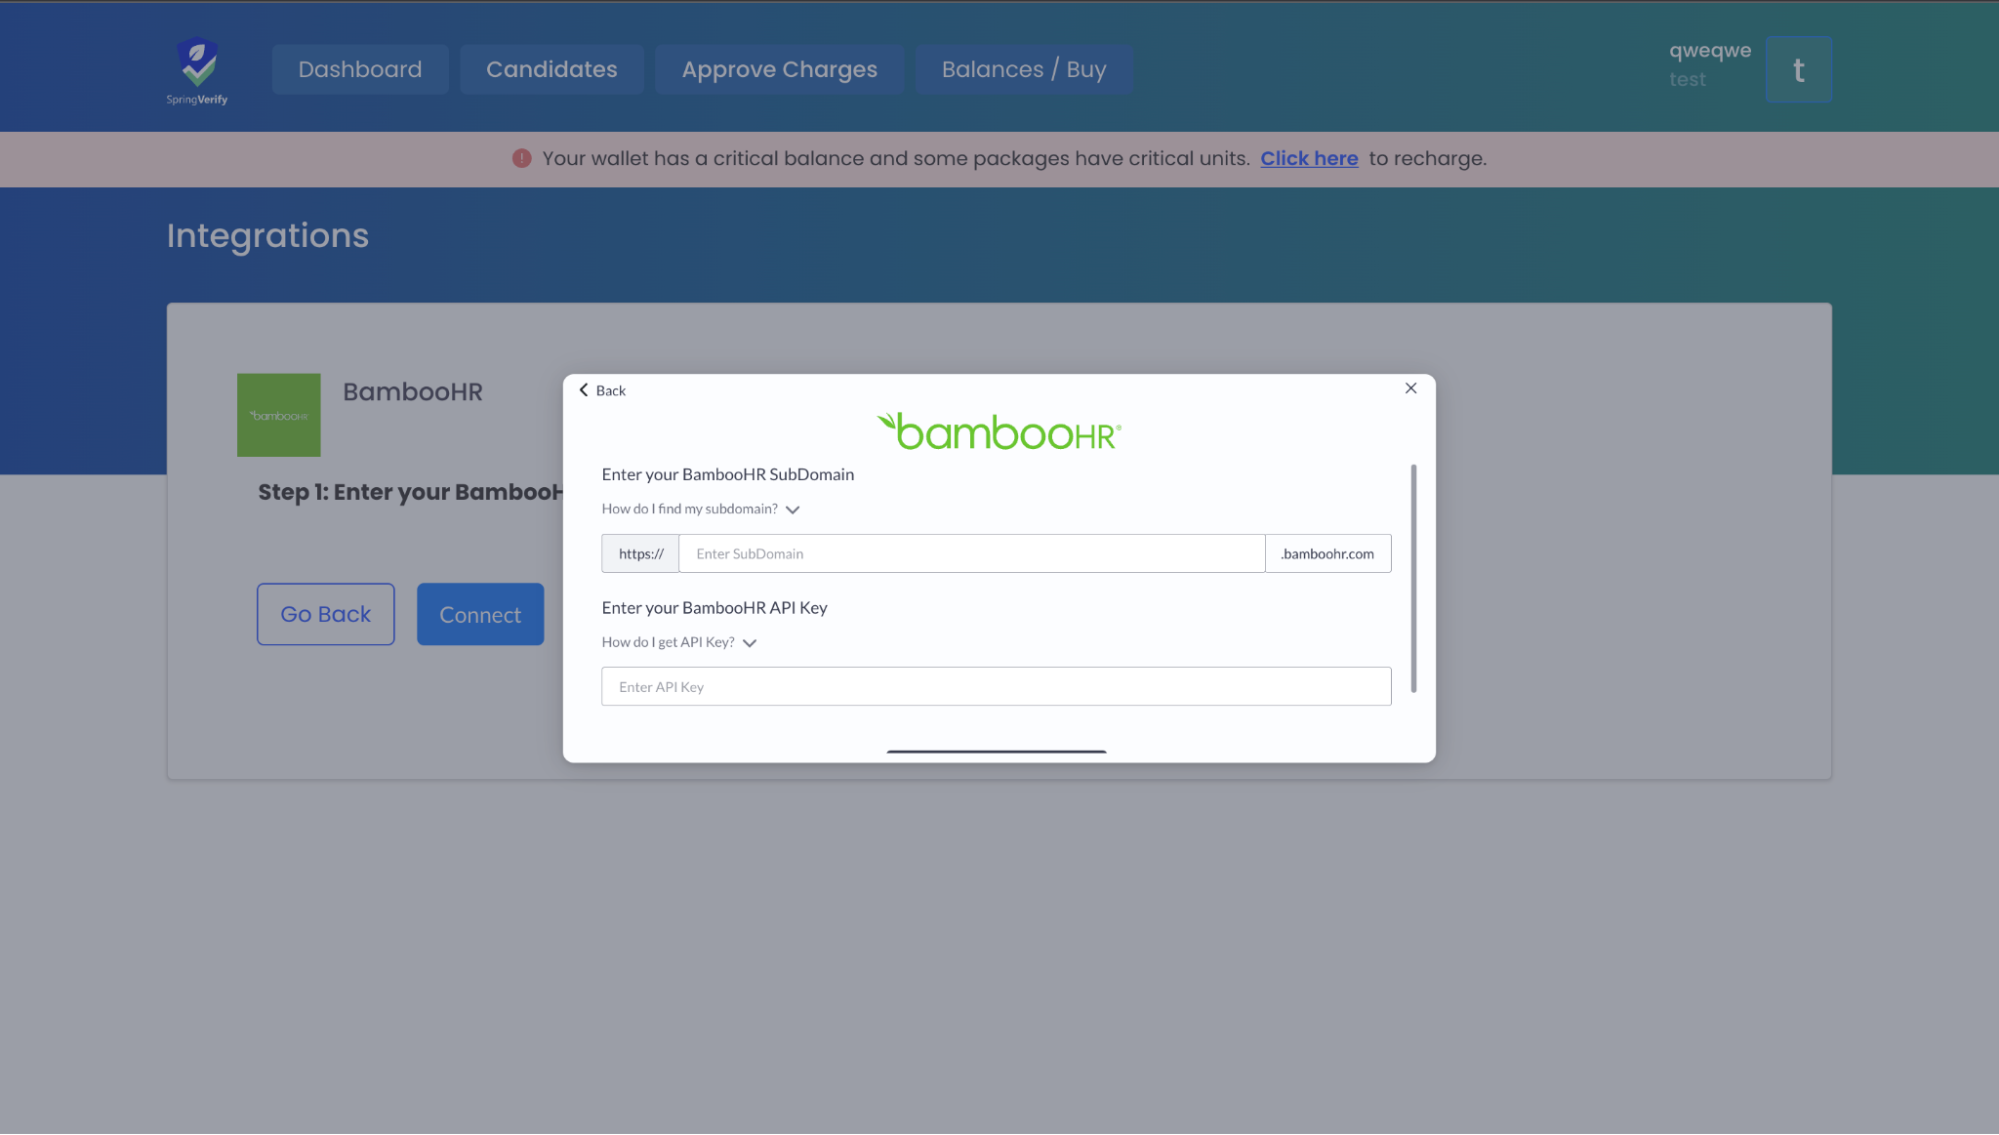Click the Back chevron arrow in dialog
This screenshot has width=1999, height=1135.
[584, 390]
